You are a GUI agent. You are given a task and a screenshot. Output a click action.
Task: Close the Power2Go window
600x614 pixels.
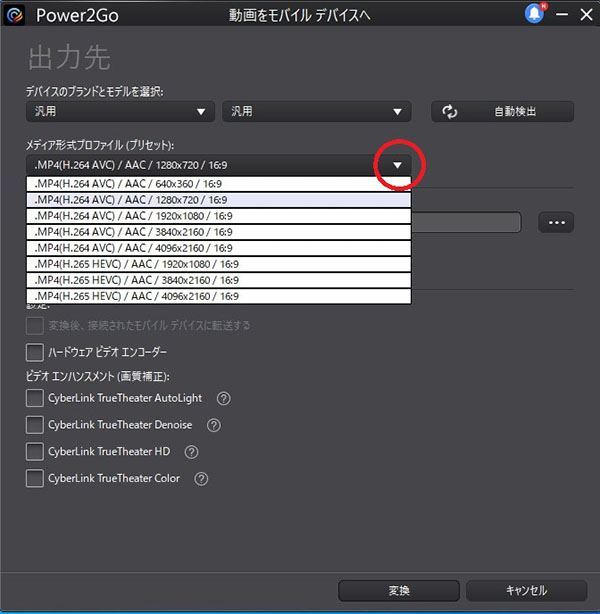pos(586,15)
